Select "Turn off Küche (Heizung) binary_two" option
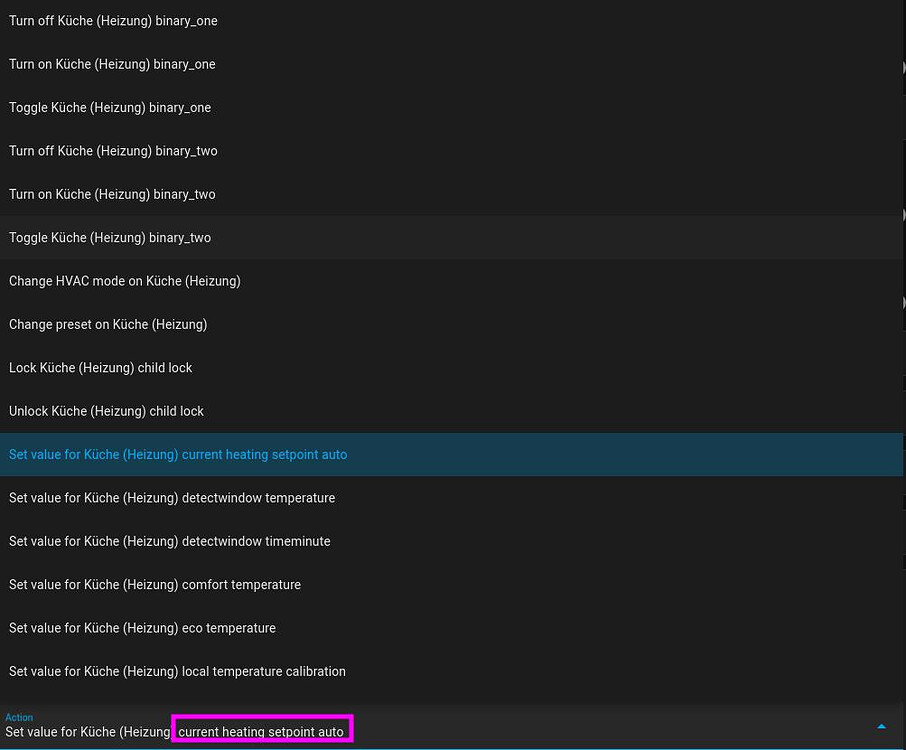 [113, 151]
